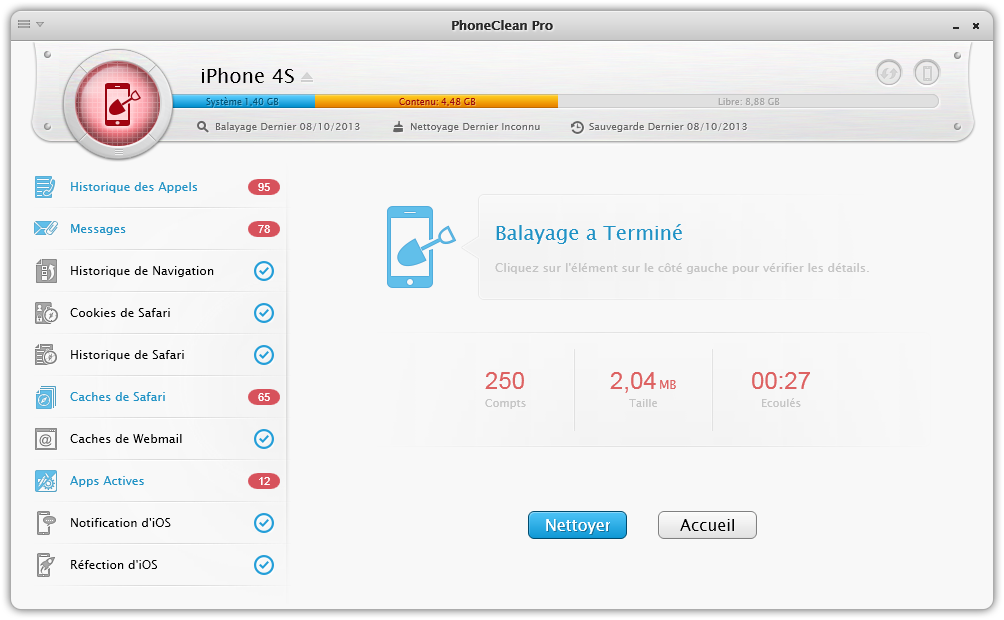Select the Historique de Safari label
Viewport: 1004px width, 620px height.
[127, 355]
